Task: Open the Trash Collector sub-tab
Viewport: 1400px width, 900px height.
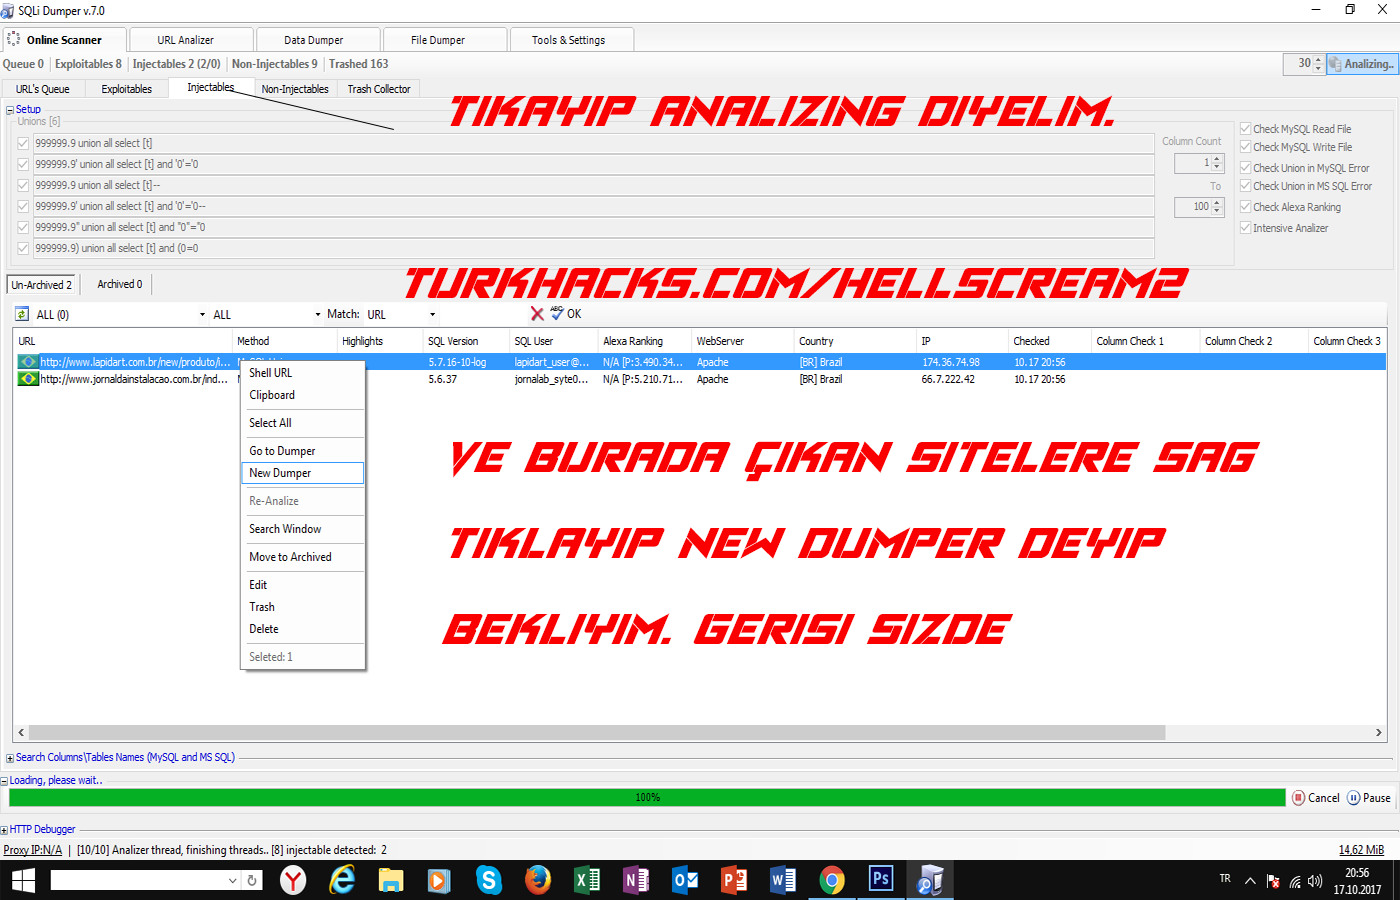Action: [x=379, y=89]
